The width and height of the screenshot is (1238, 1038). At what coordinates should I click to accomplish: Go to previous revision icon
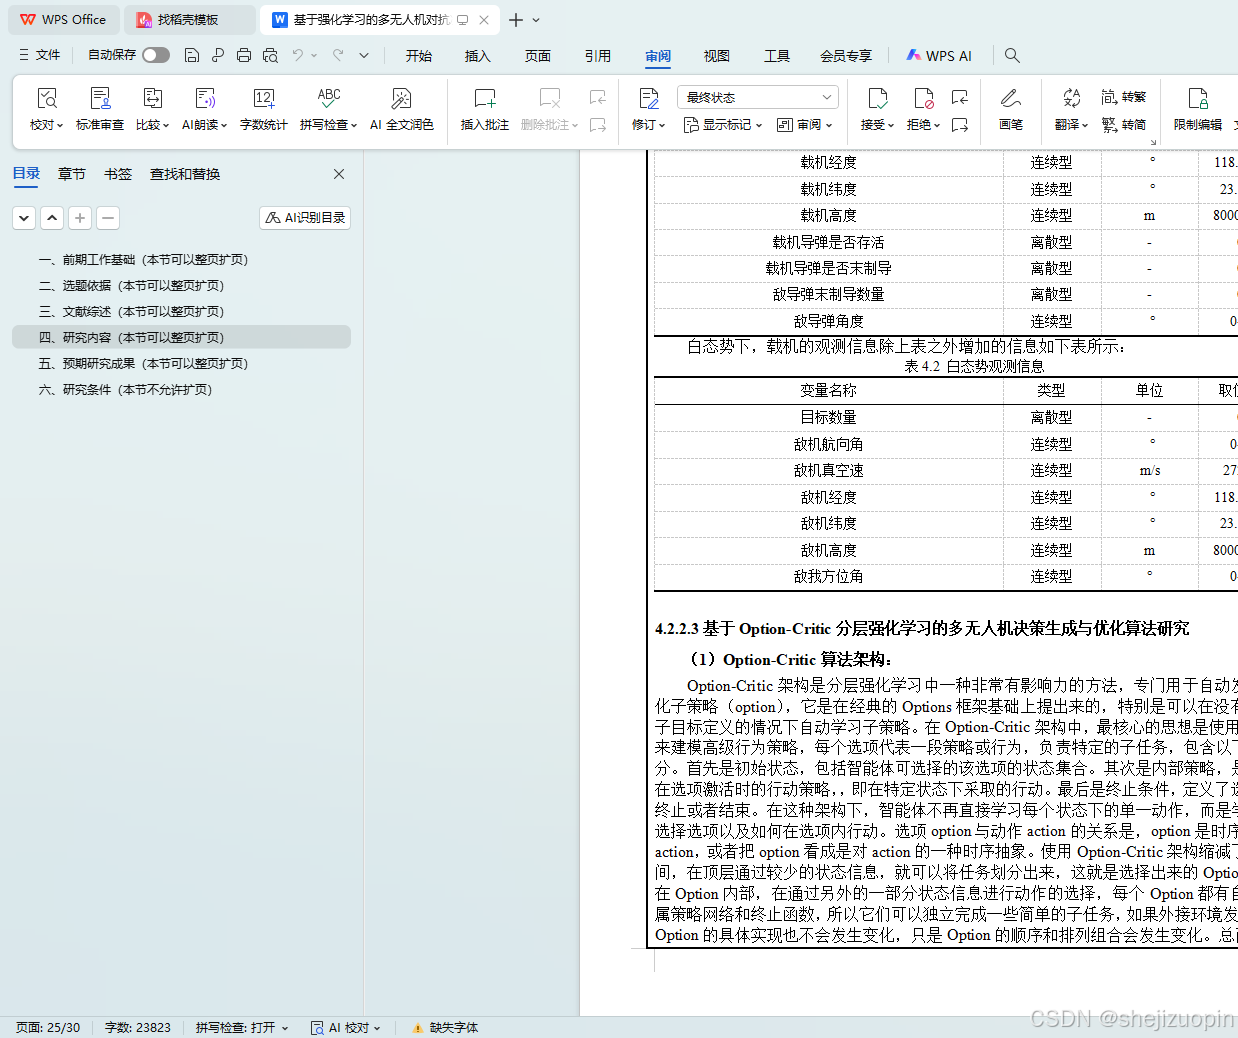tap(960, 97)
